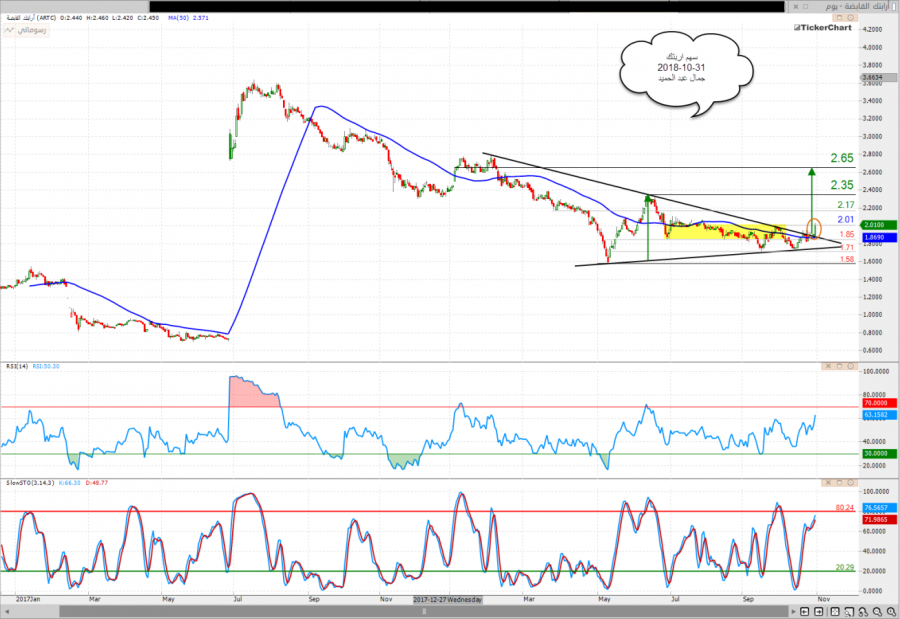The width and height of the screenshot is (900, 619).
Task: Click the green 2.0100 current price tag
Action: pyautogui.click(x=874, y=226)
